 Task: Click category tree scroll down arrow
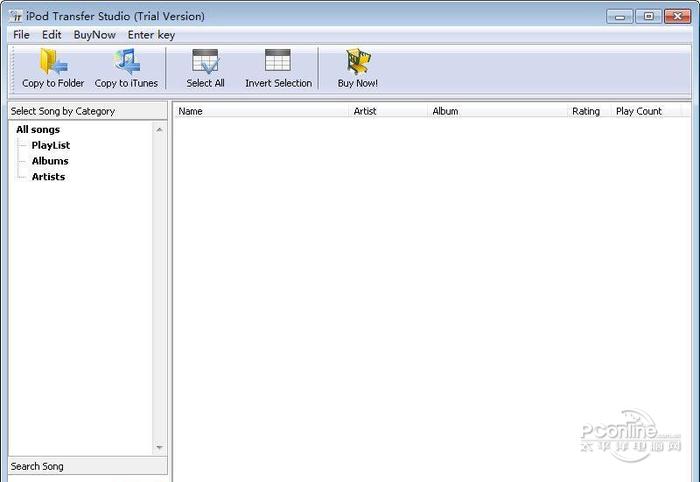tap(159, 447)
